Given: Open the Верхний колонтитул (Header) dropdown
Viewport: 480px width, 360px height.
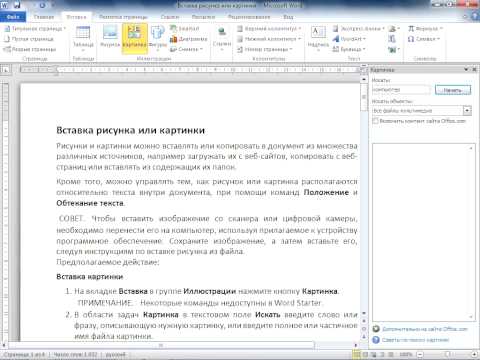Looking at the screenshot, I should (x=269, y=29).
